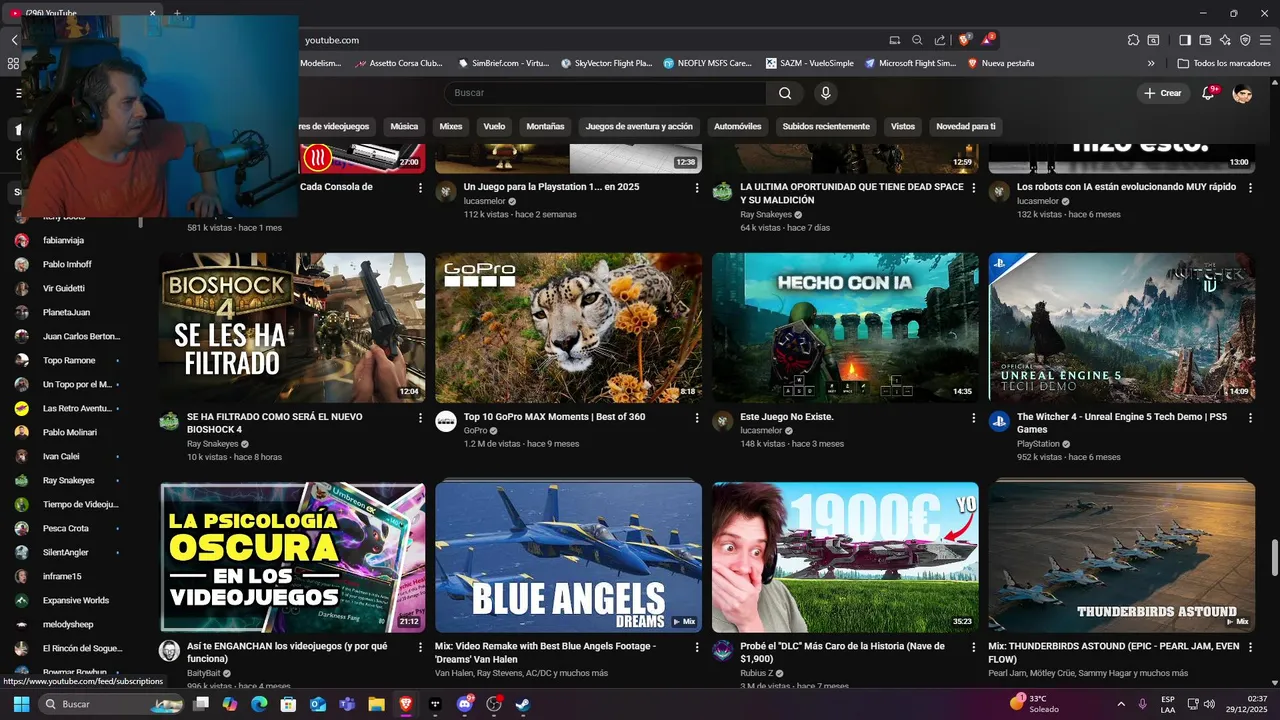The width and height of the screenshot is (1280, 720).
Task: Open the Bioshock 4 filtrado thumbnail
Action: pyautogui.click(x=292, y=328)
